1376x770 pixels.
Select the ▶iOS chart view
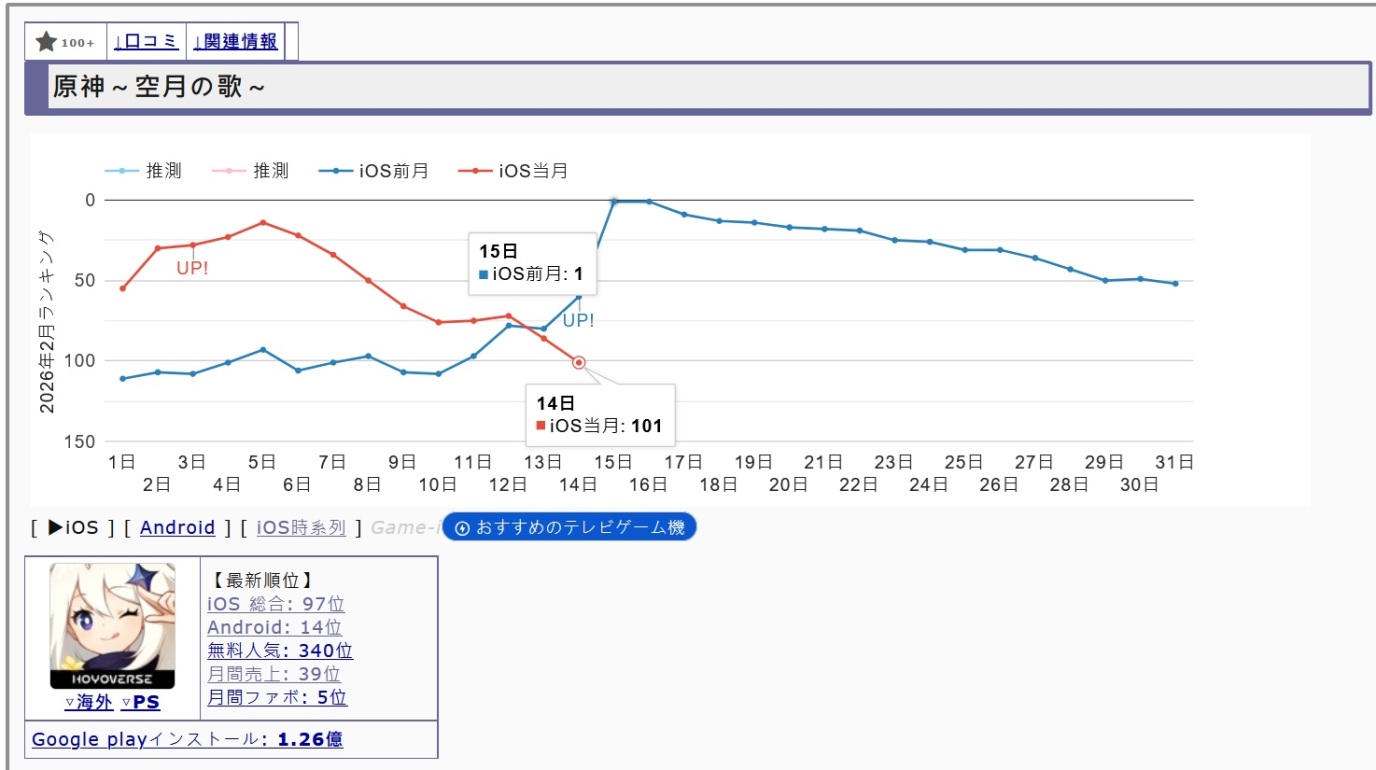coord(73,528)
